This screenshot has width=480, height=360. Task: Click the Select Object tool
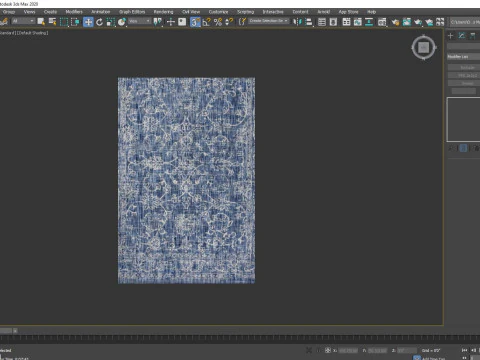pos(41,22)
